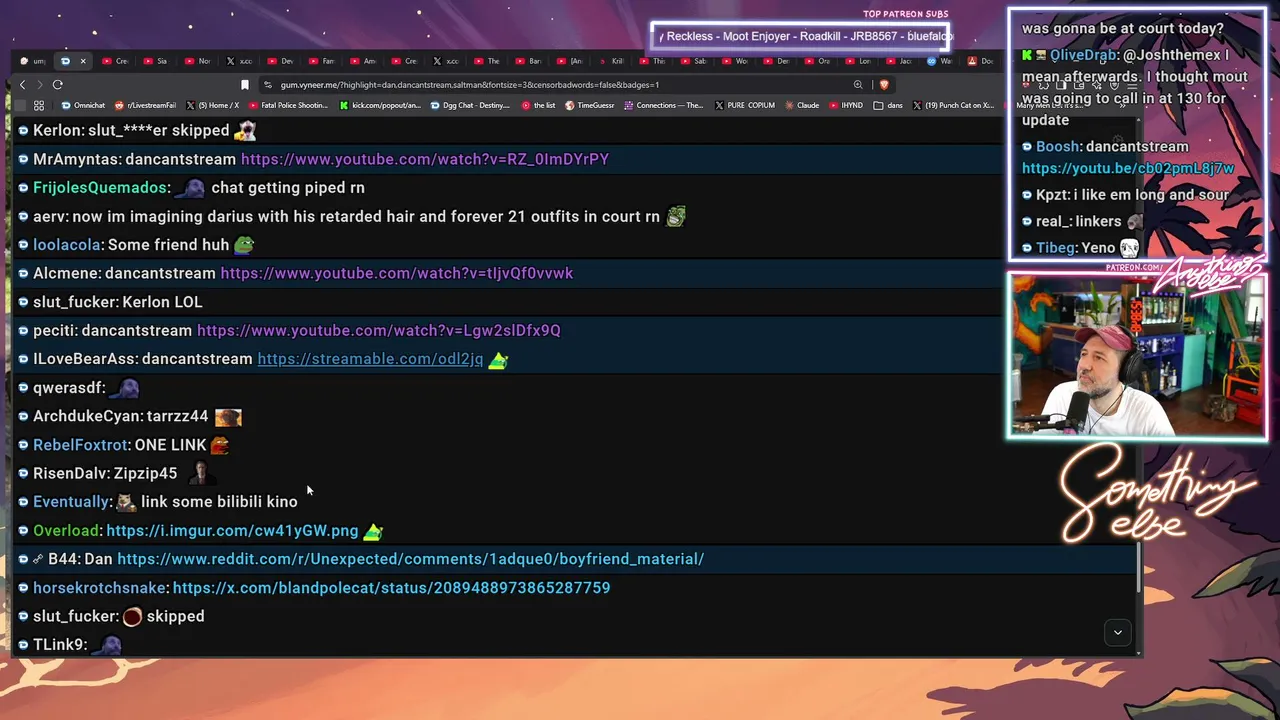Open ILoveBearAss's streamable.com link
Image resolution: width=1280 pixels, height=720 pixels.
(370, 359)
